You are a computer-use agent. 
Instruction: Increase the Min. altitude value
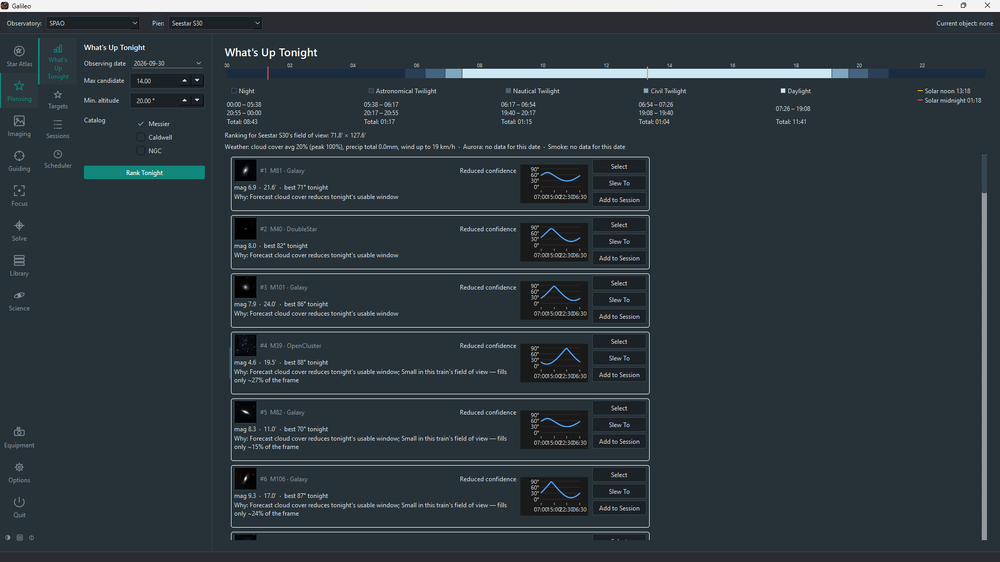pos(184,100)
